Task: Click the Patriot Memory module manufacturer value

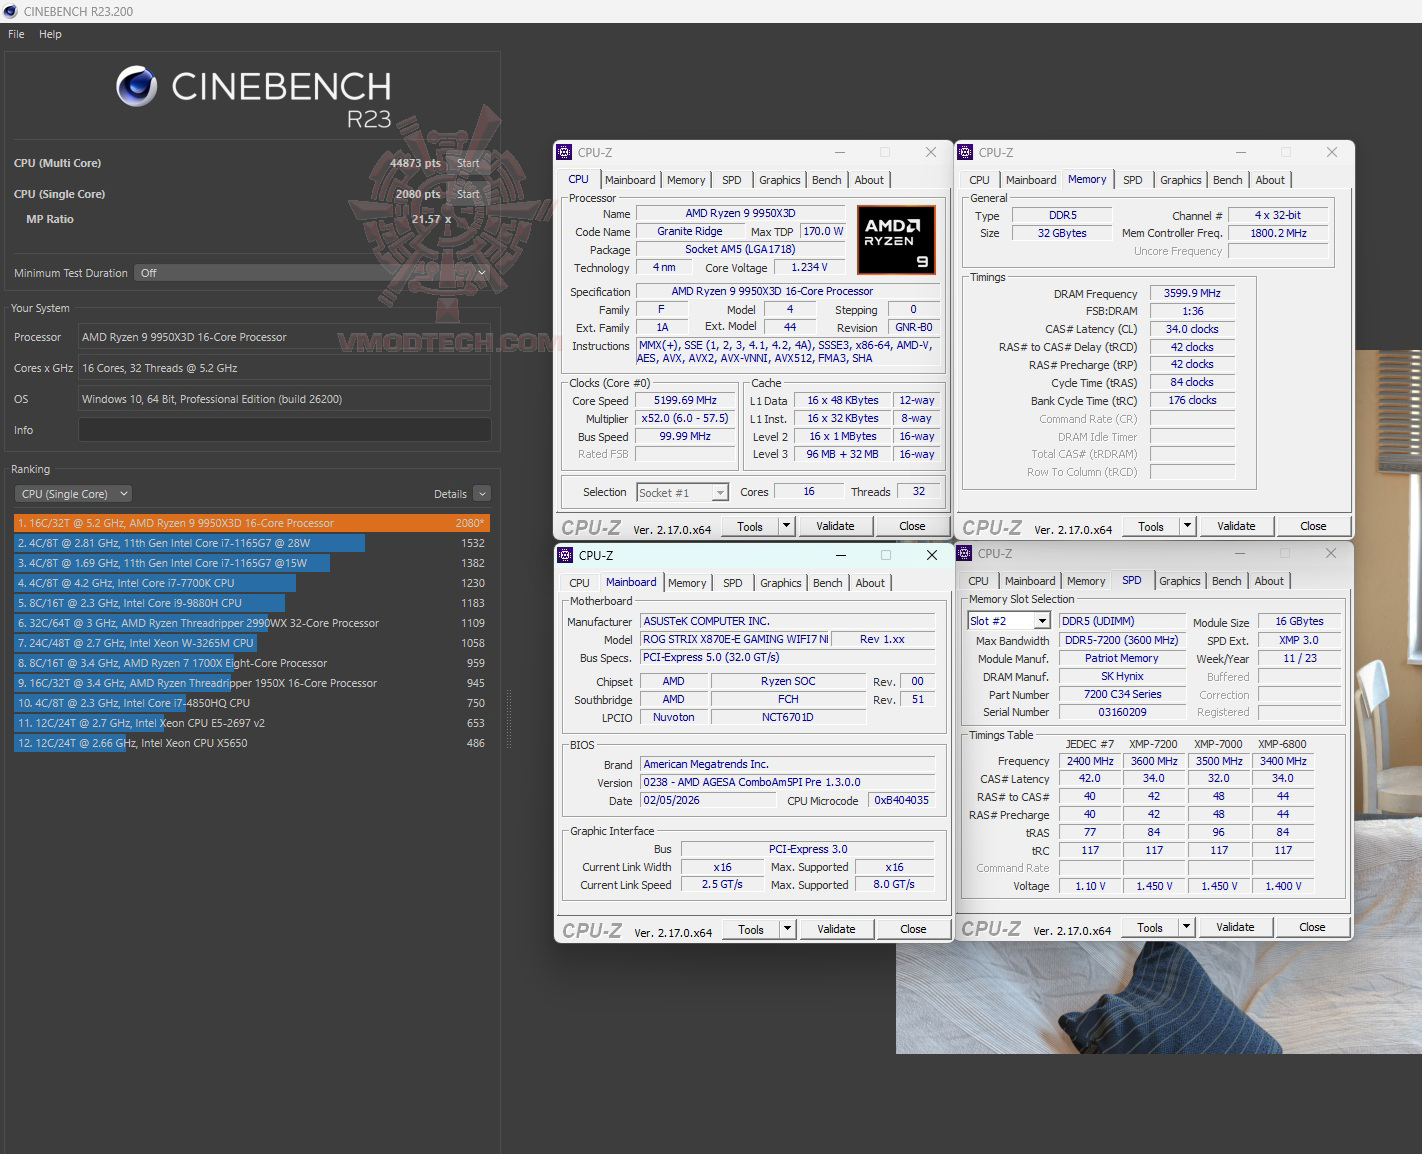Action: coord(1122,658)
